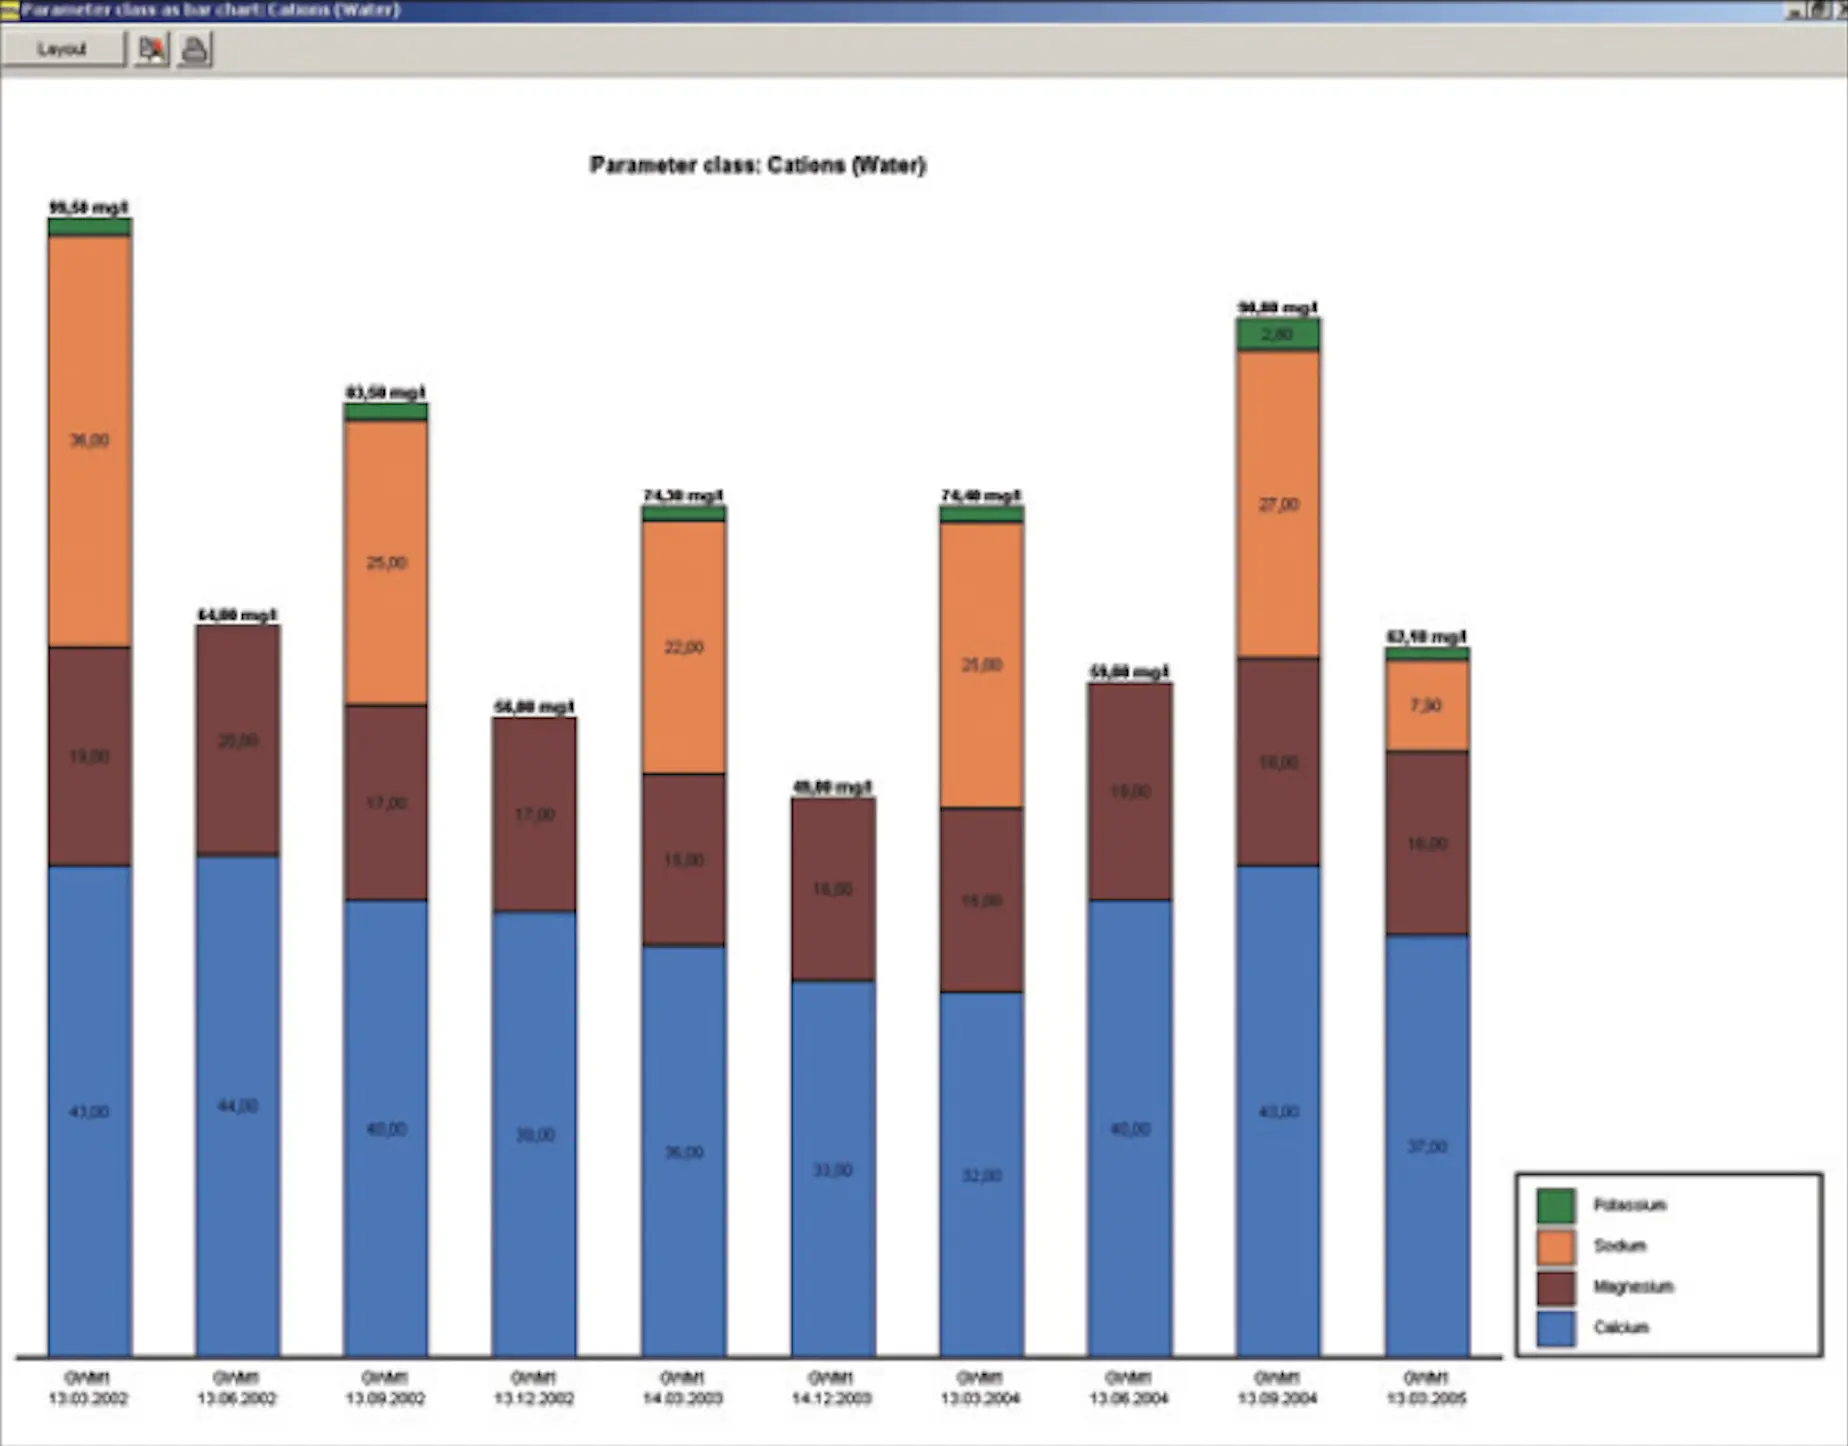The width and height of the screenshot is (1848, 1446).
Task: Select the Sodium segment of the 13.09.2004 bar
Action: [x=1278, y=504]
